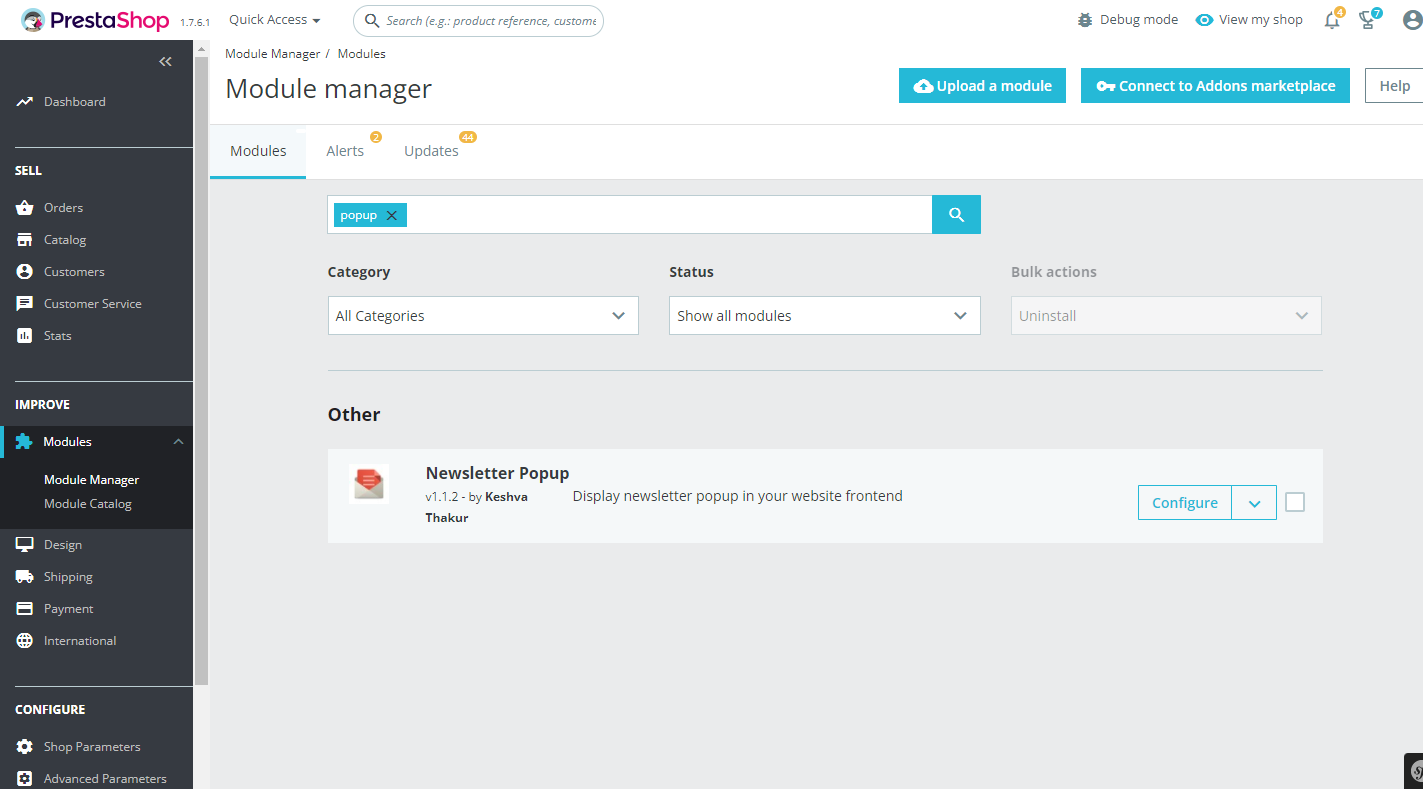Open the notifications bell
The height and width of the screenshot is (789, 1423).
click(x=1332, y=20)
